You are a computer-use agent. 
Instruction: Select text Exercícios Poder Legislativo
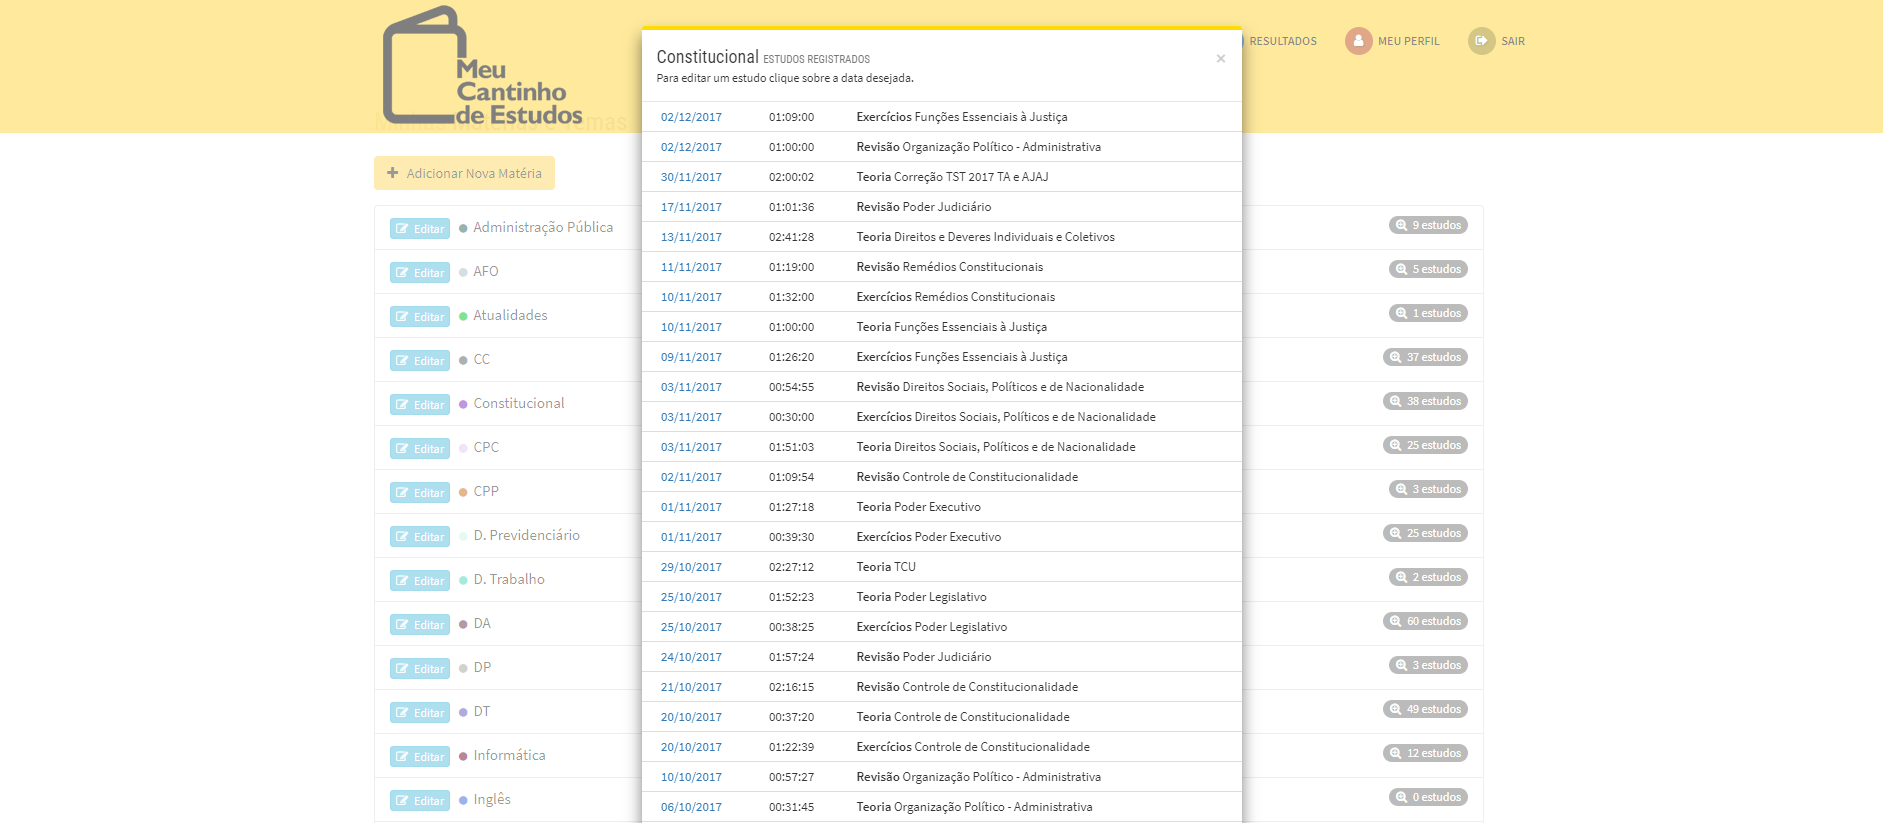(x=932, y=627)
